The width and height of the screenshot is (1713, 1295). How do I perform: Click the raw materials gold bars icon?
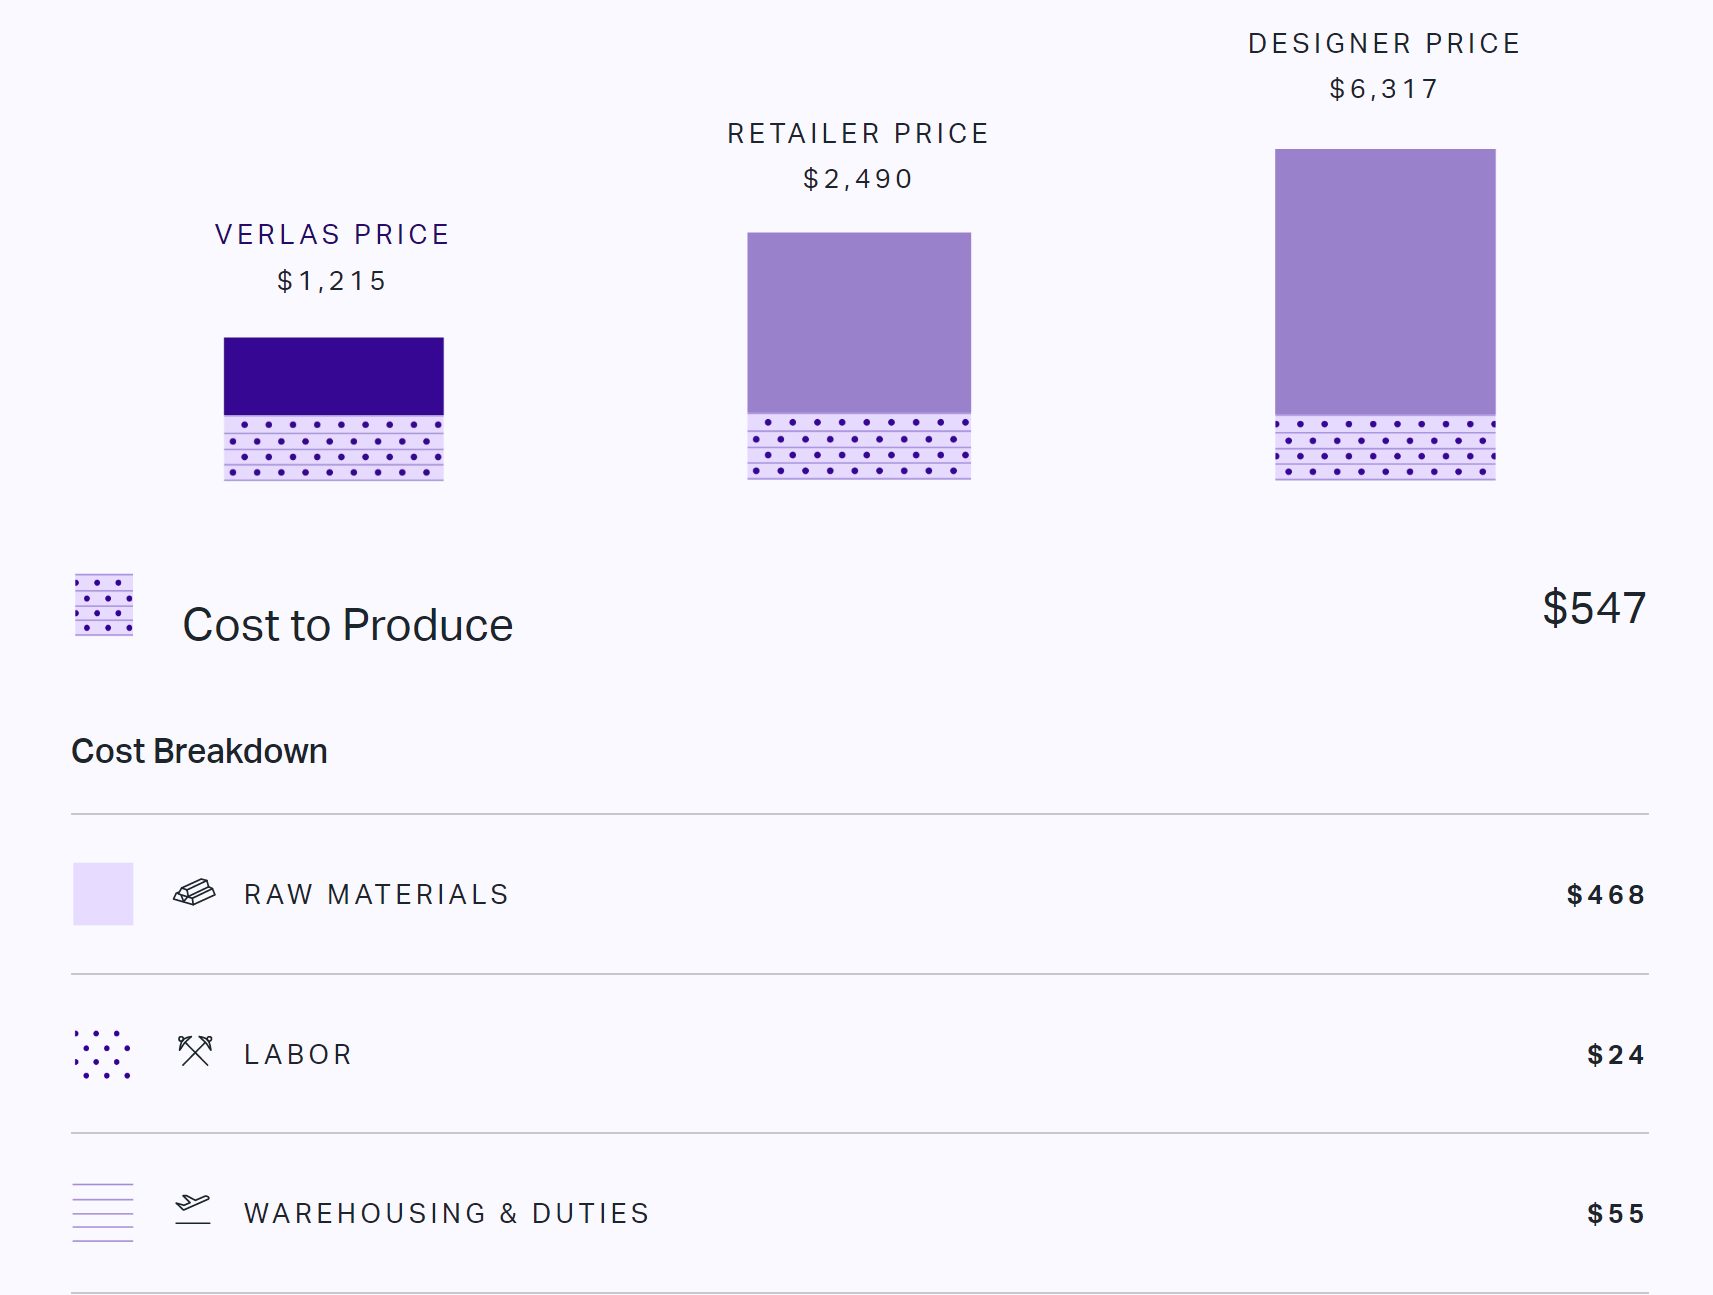coord(194,892)
